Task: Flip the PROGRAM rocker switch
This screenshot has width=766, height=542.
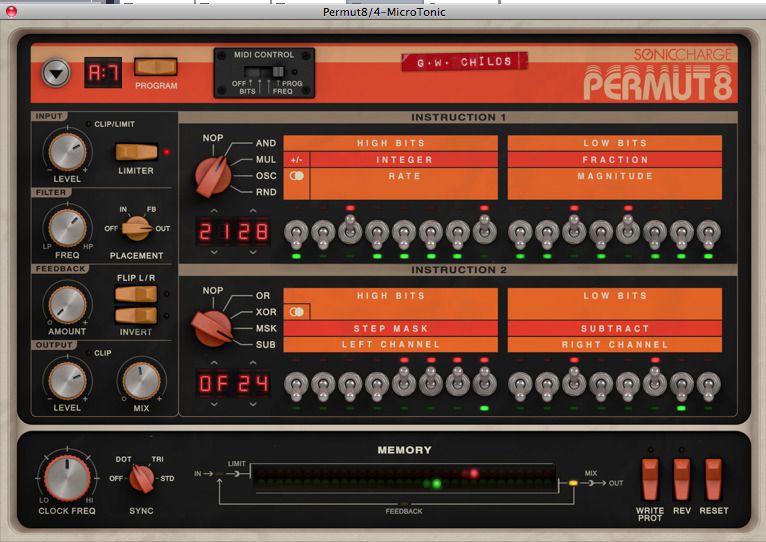Action: pyautogui.click(x=156, y=67)
